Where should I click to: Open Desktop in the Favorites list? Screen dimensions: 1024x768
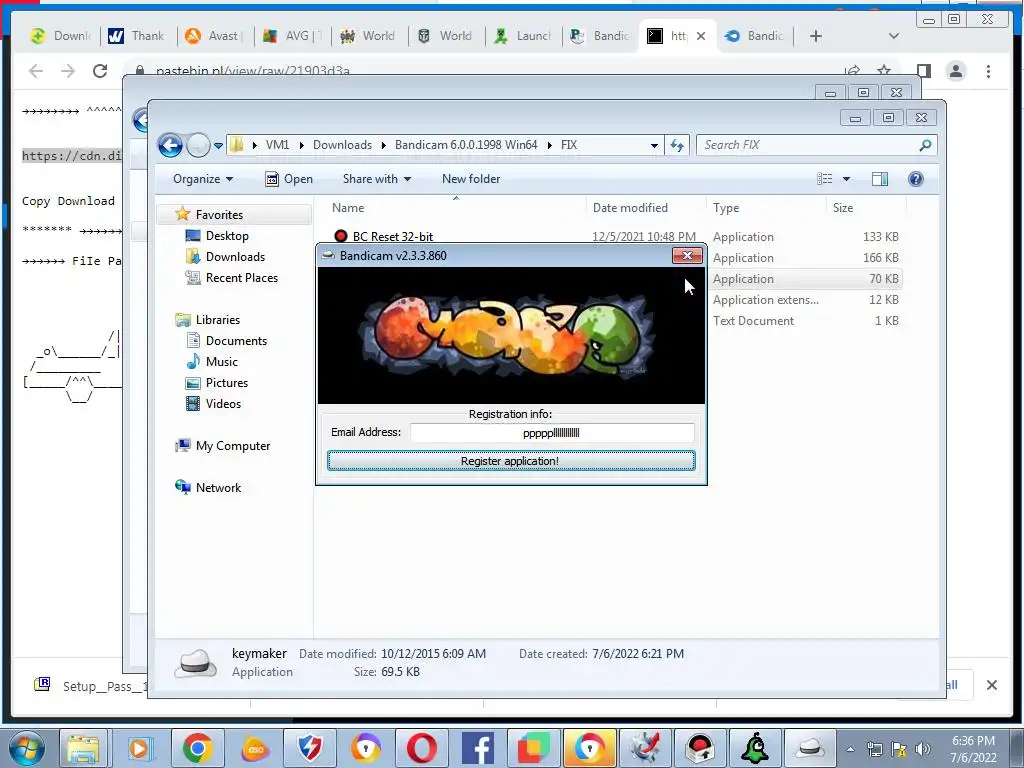coord(227,236)
